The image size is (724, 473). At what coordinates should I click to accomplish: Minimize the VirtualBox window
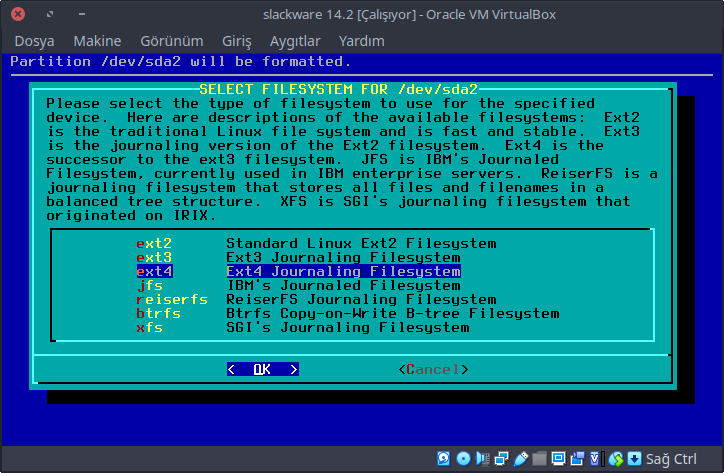pyautogui.click(x=82, y=14)
